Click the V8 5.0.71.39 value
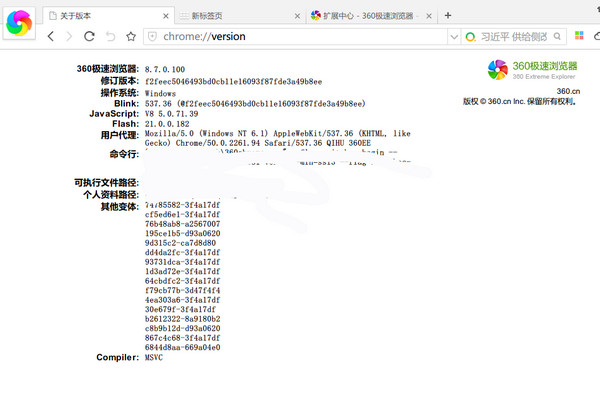600x420 pixels. pos(171,114)
